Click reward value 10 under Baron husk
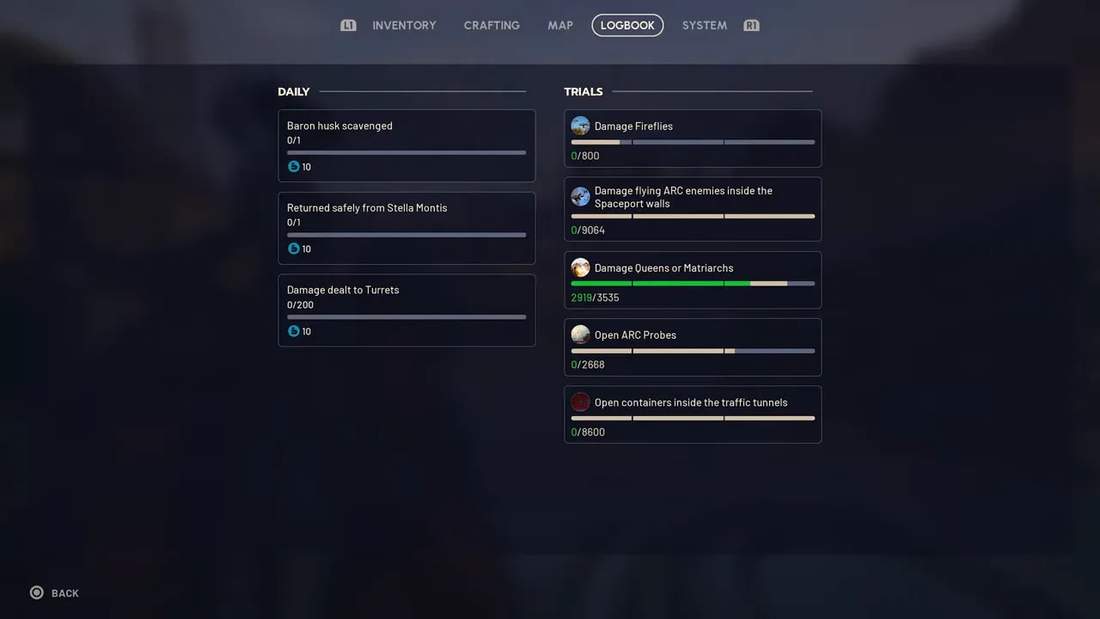 pos(307,167)
